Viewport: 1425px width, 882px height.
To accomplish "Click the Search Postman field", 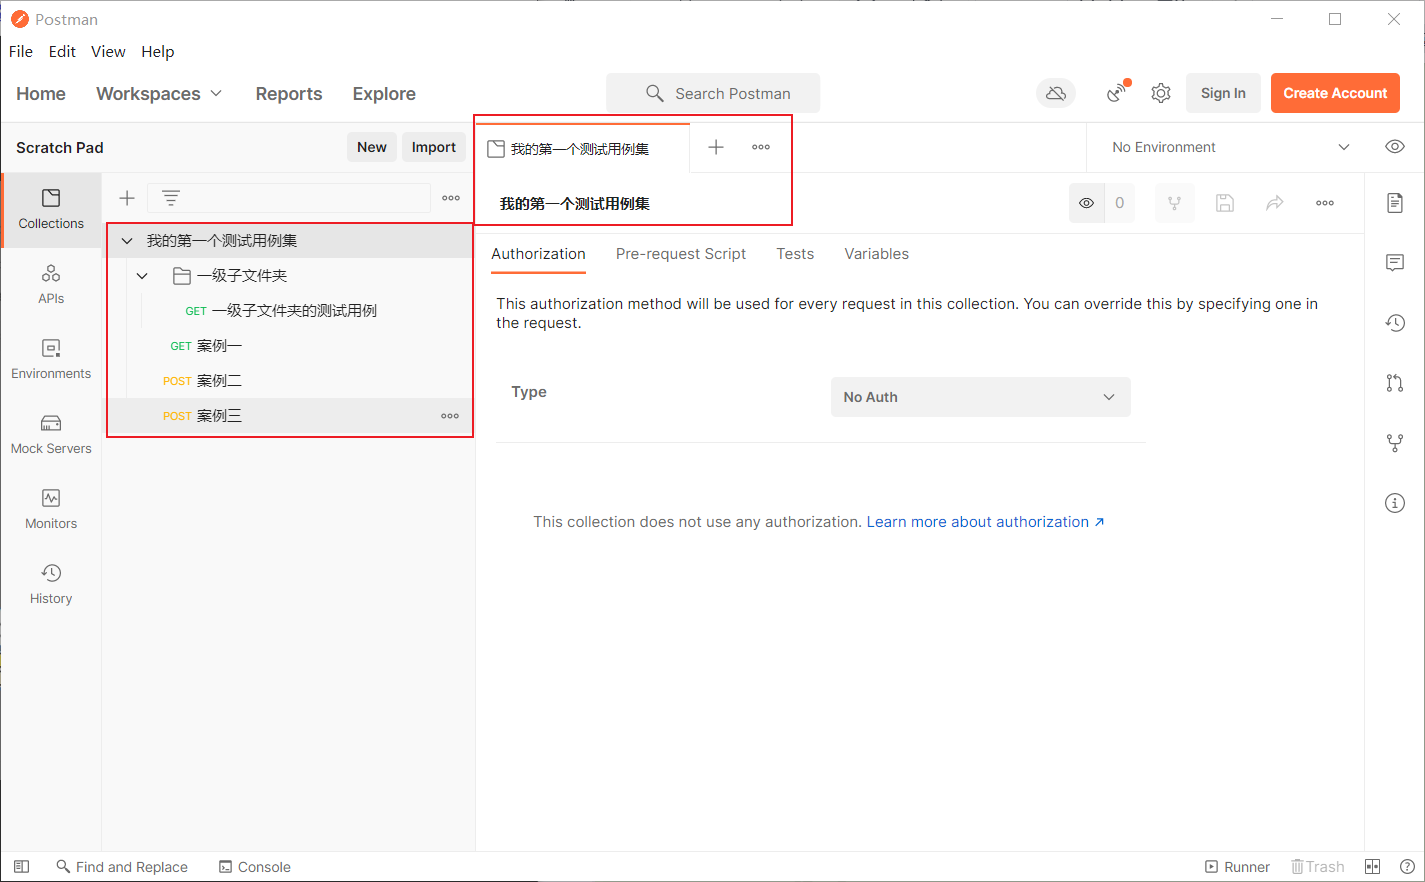I will 713,93.
